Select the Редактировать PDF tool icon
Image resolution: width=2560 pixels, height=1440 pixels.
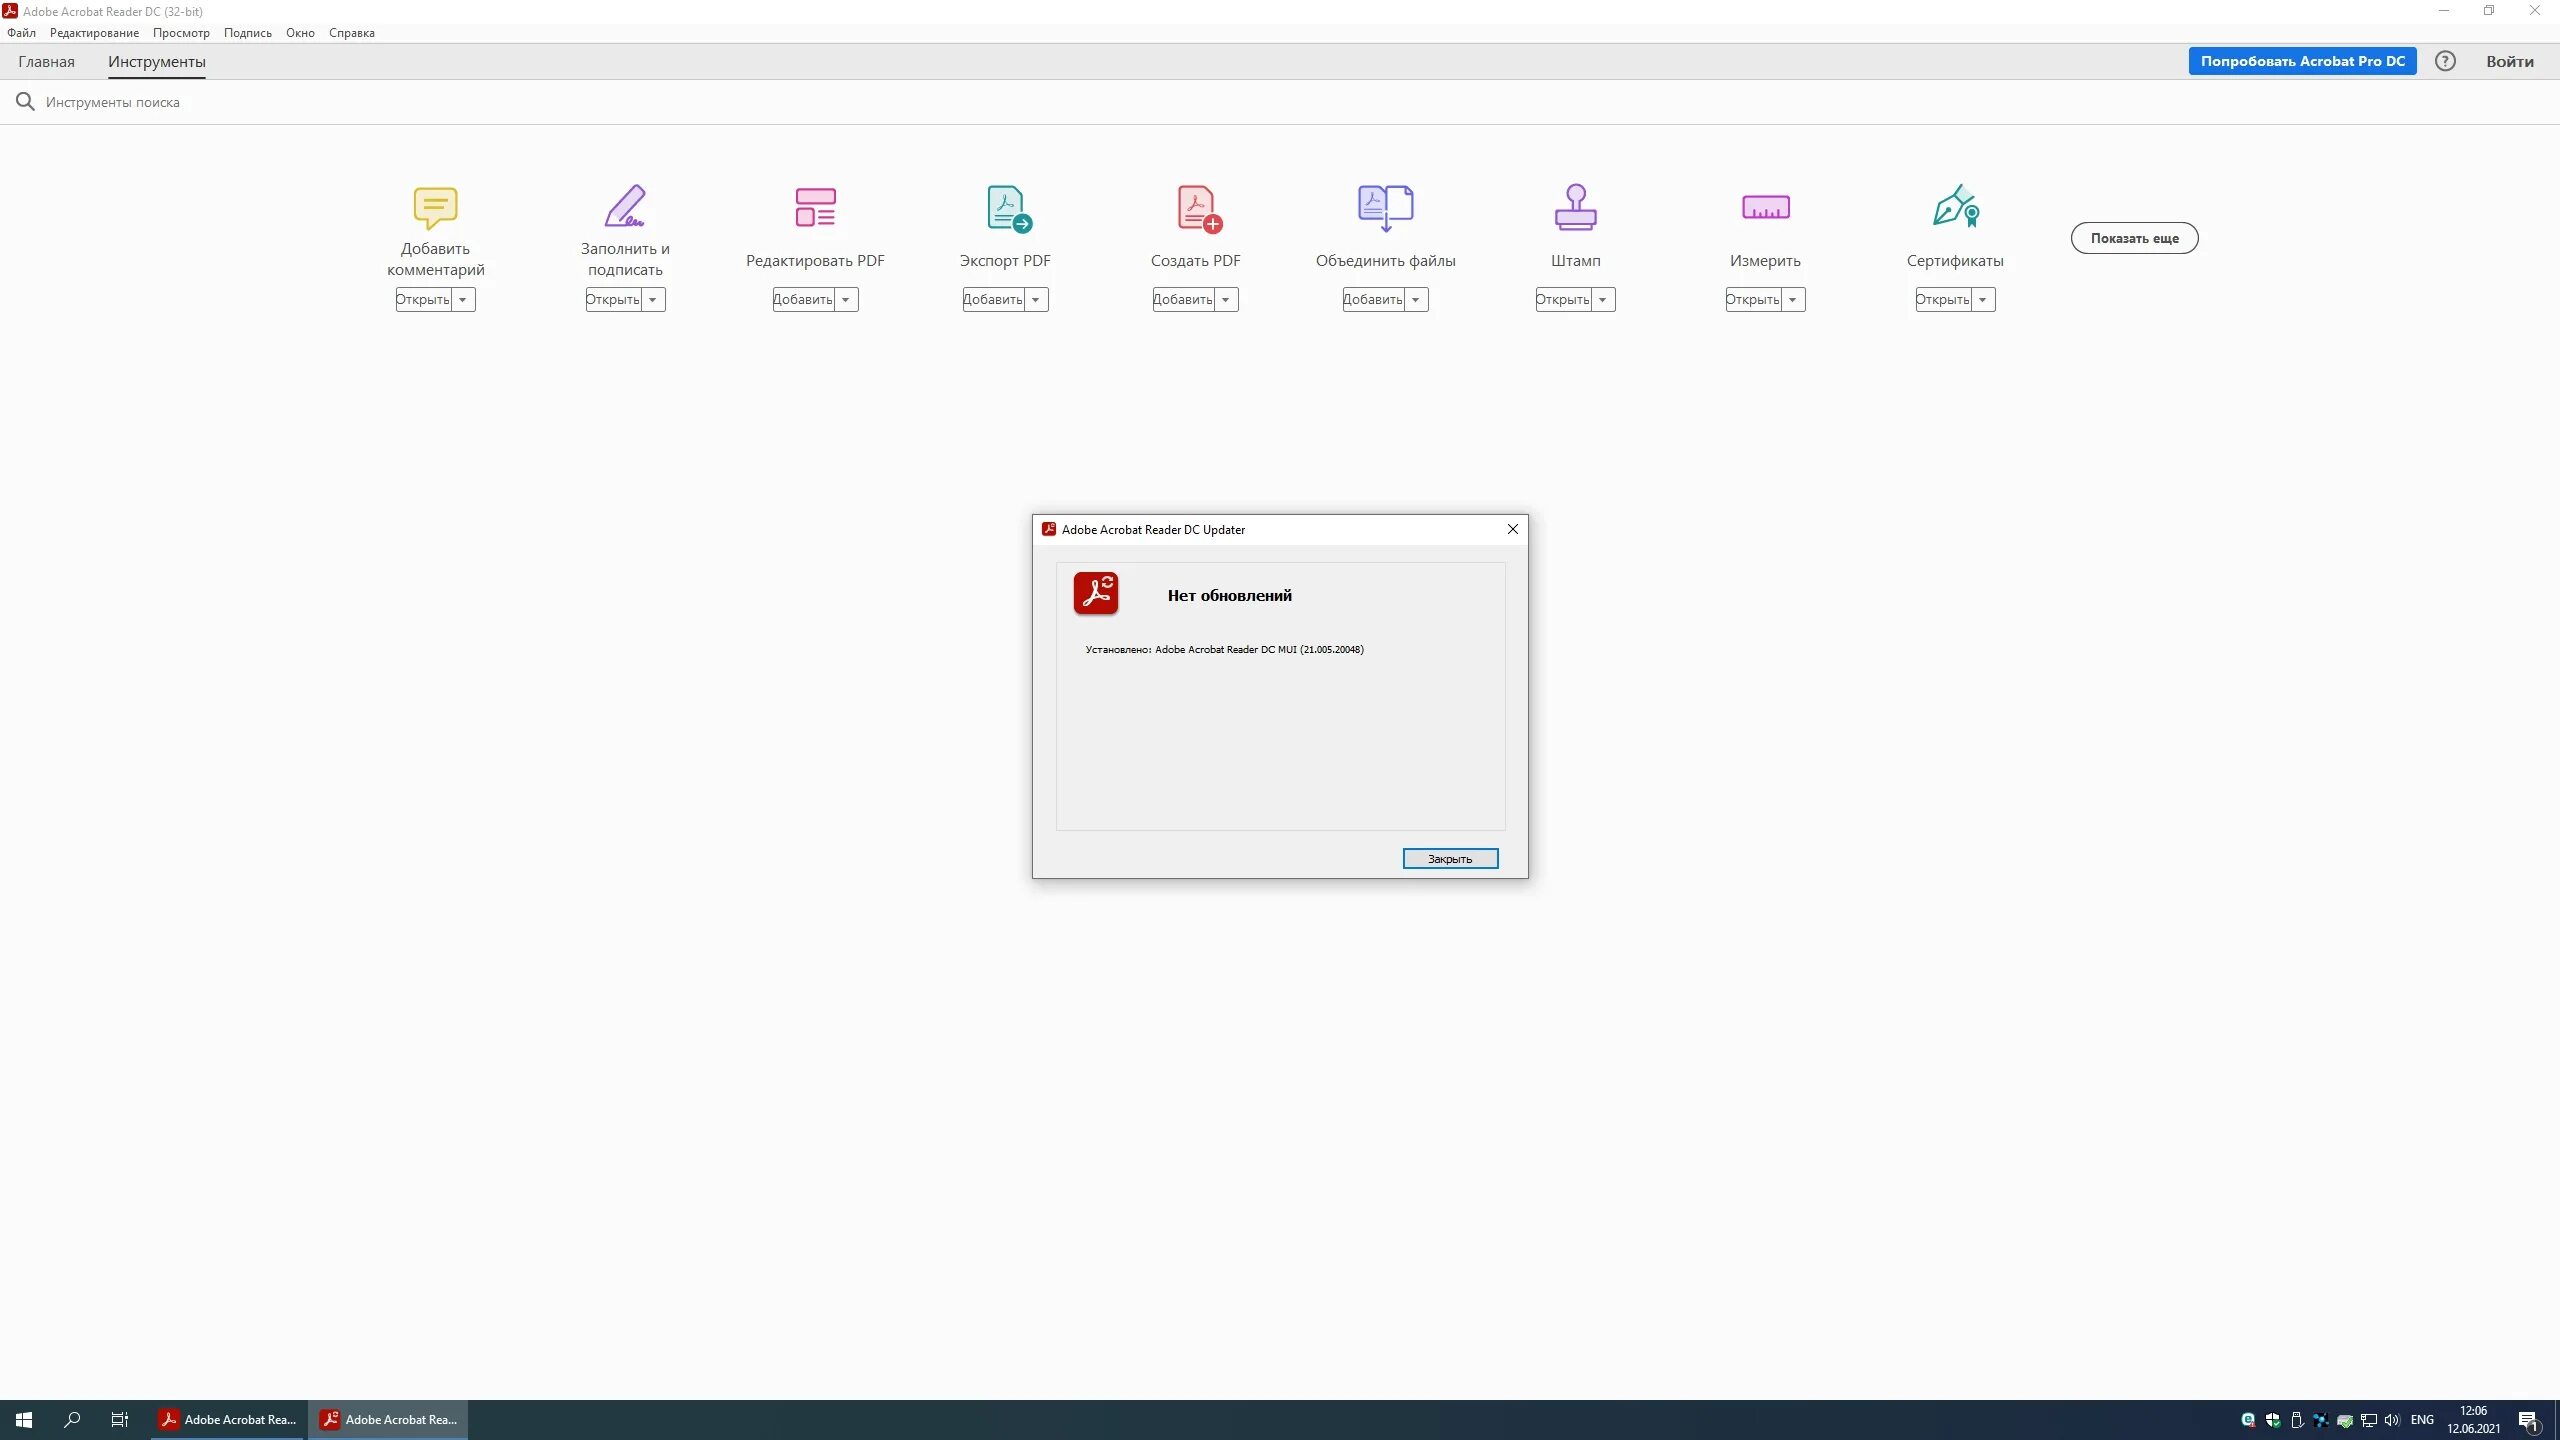coord(815,207)
